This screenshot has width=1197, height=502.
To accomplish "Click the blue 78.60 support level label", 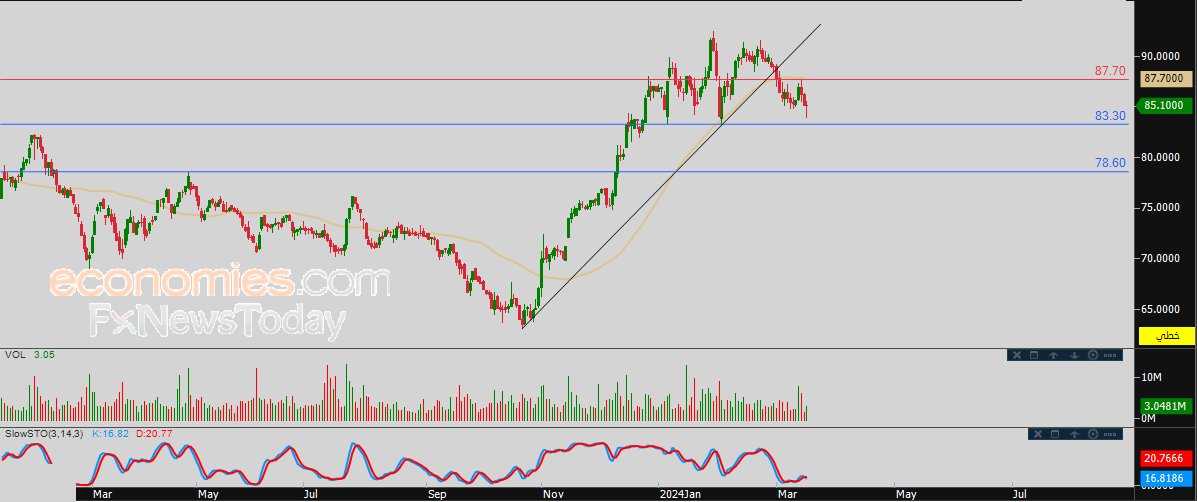I will point(1110,163).
